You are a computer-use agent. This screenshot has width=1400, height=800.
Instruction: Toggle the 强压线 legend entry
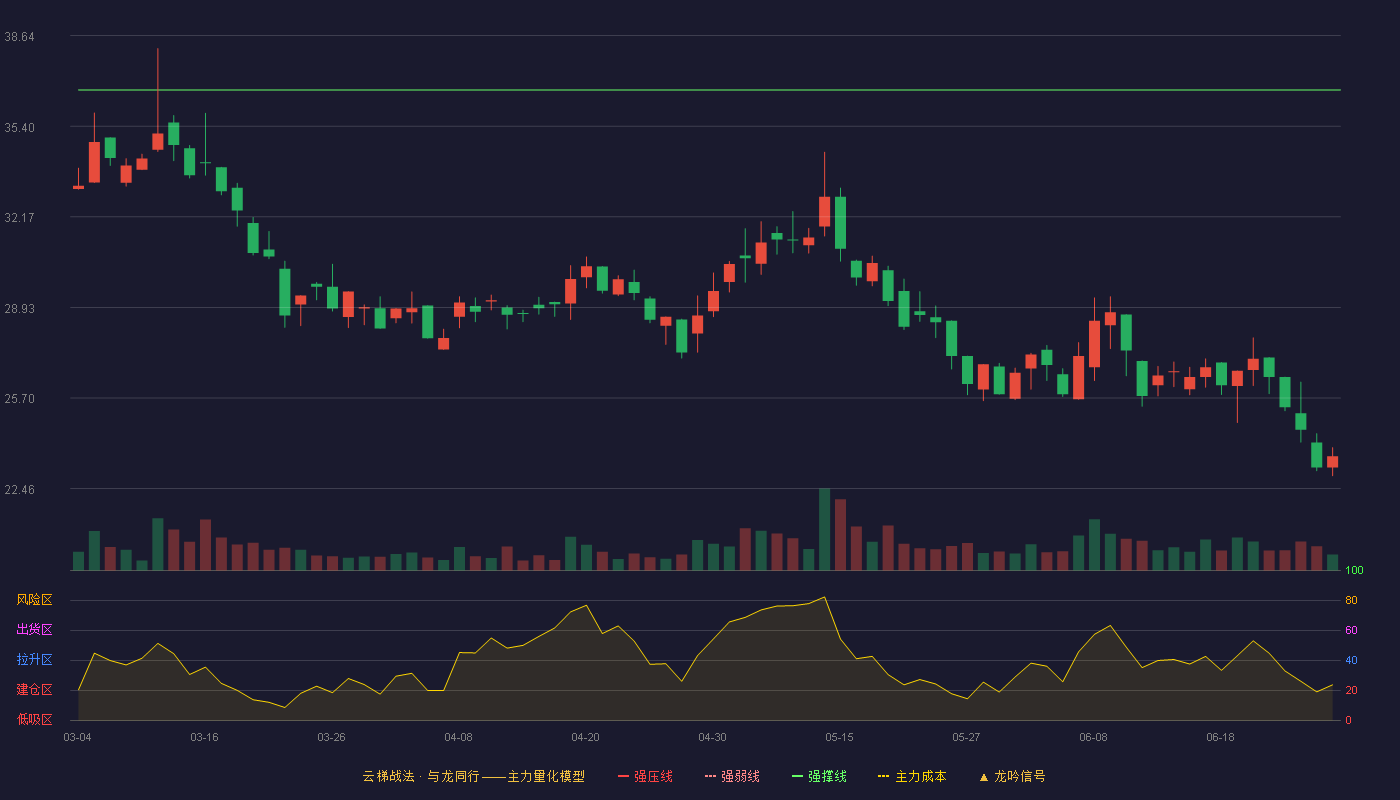pyautogui.click(x=645, y=776)
